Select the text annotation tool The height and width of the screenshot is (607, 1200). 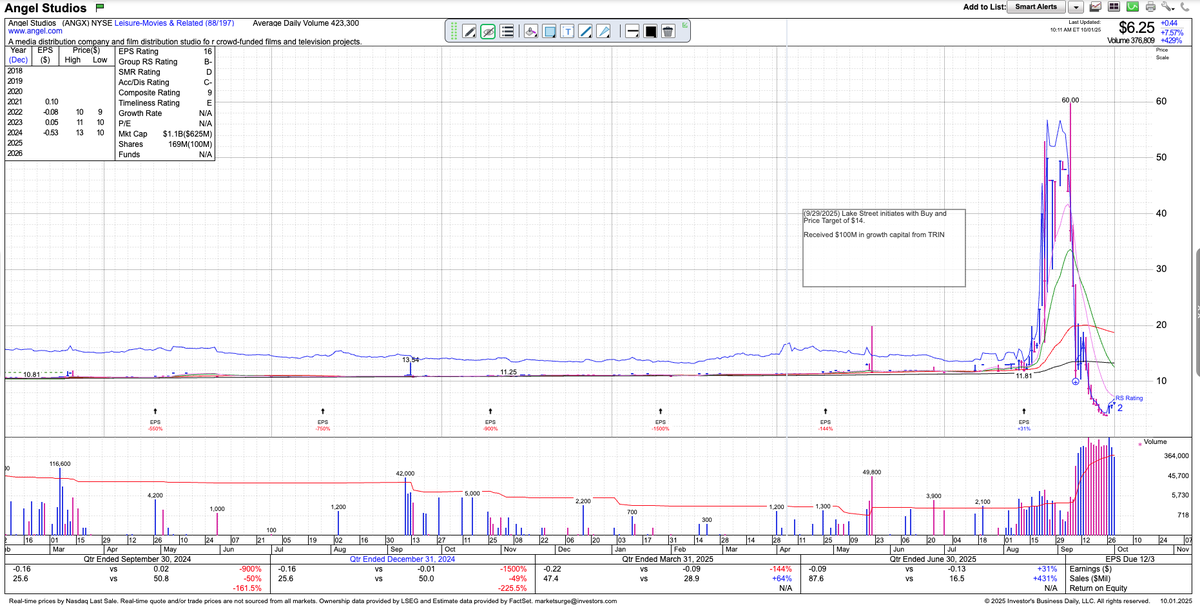point(567,31)
